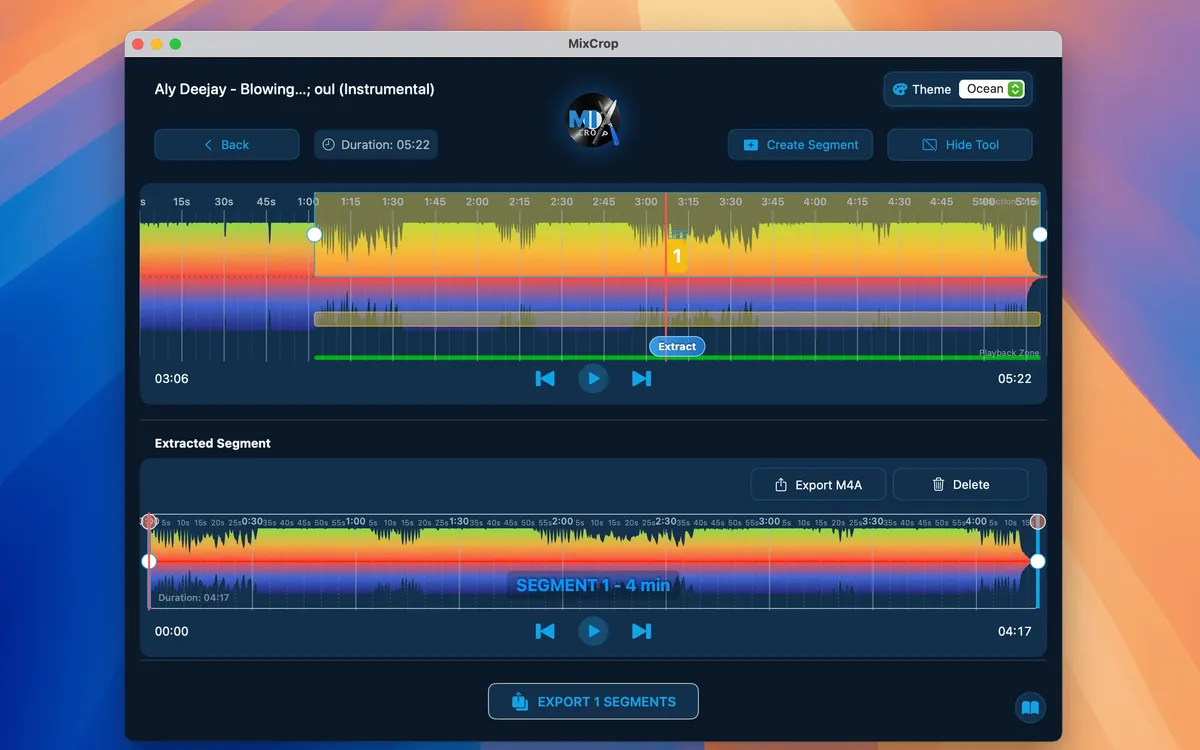Select segment marker 1 on waveform
1200x750 pixels.
[677, 257]
